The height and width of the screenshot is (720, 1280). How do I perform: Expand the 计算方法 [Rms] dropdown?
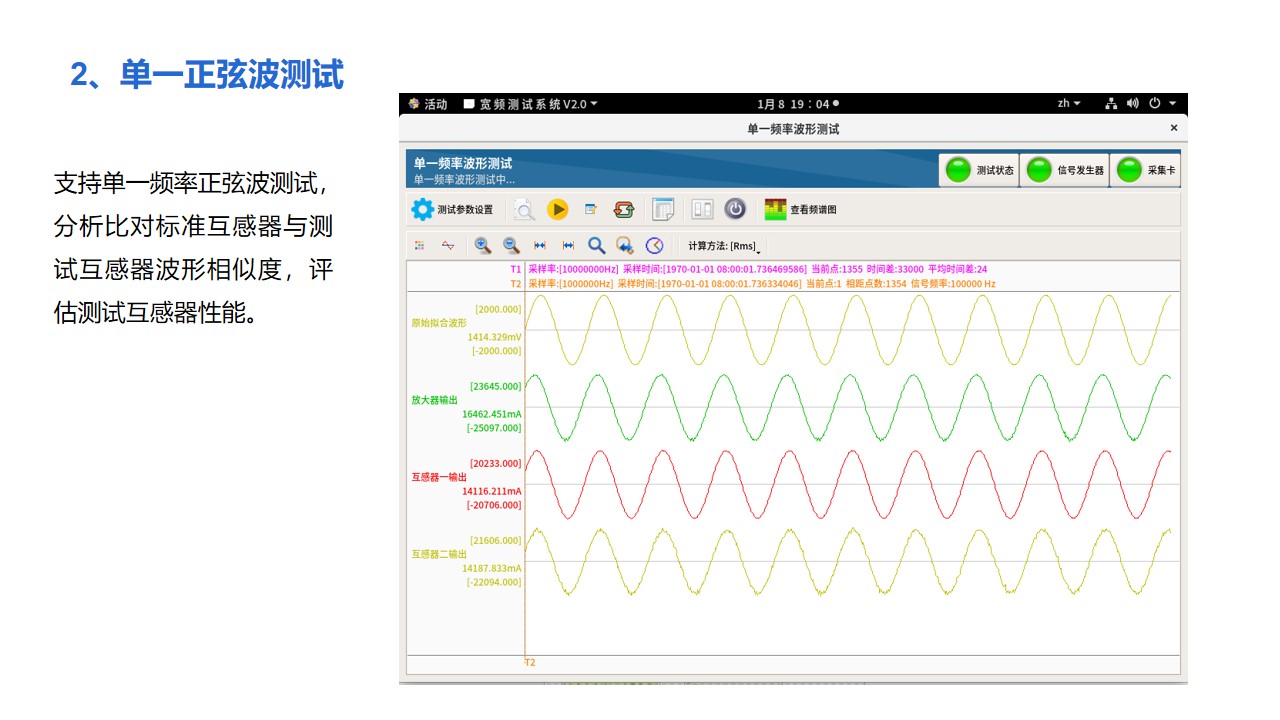click(x=724, y=246)
